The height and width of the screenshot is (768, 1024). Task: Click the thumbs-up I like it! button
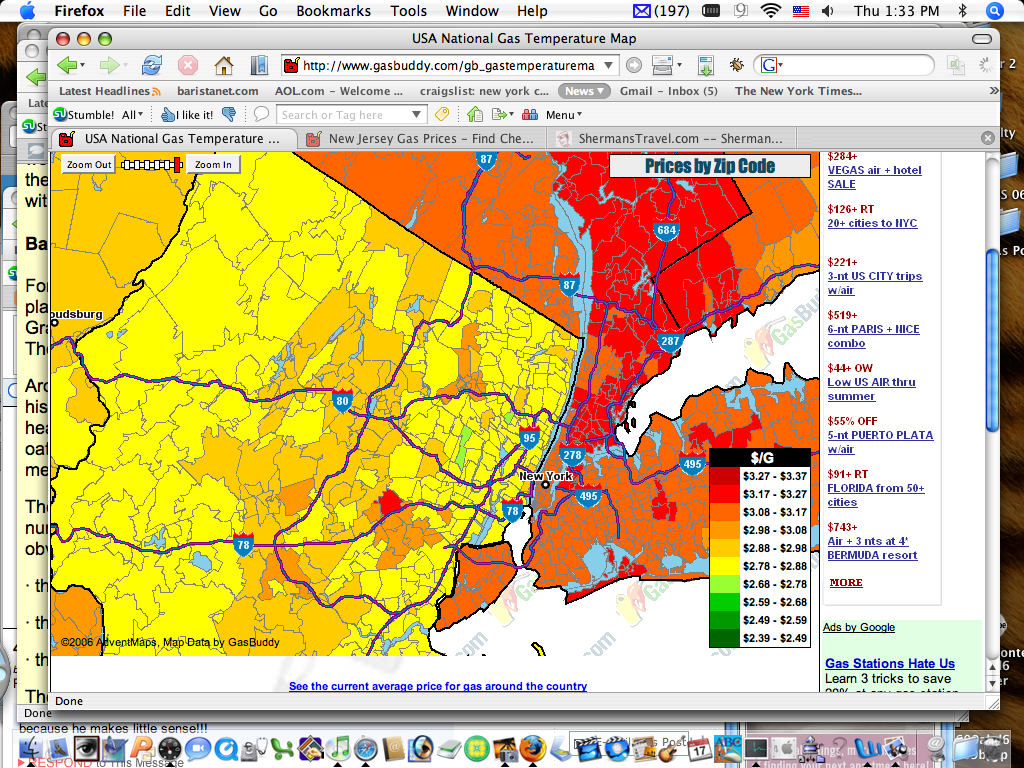coord(187,115)
